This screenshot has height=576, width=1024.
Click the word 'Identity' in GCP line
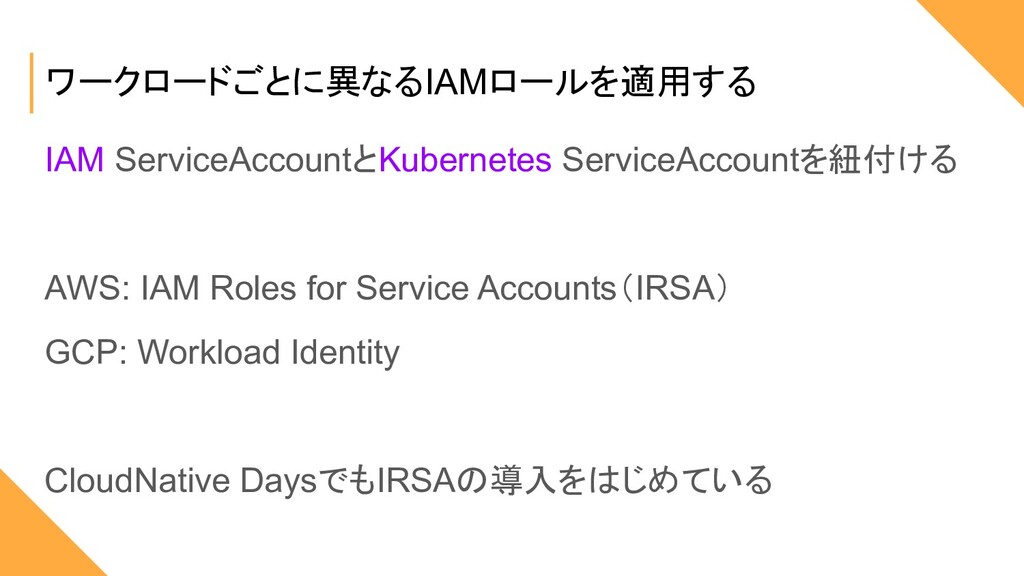pyautogui.click(x=345, y=353)
